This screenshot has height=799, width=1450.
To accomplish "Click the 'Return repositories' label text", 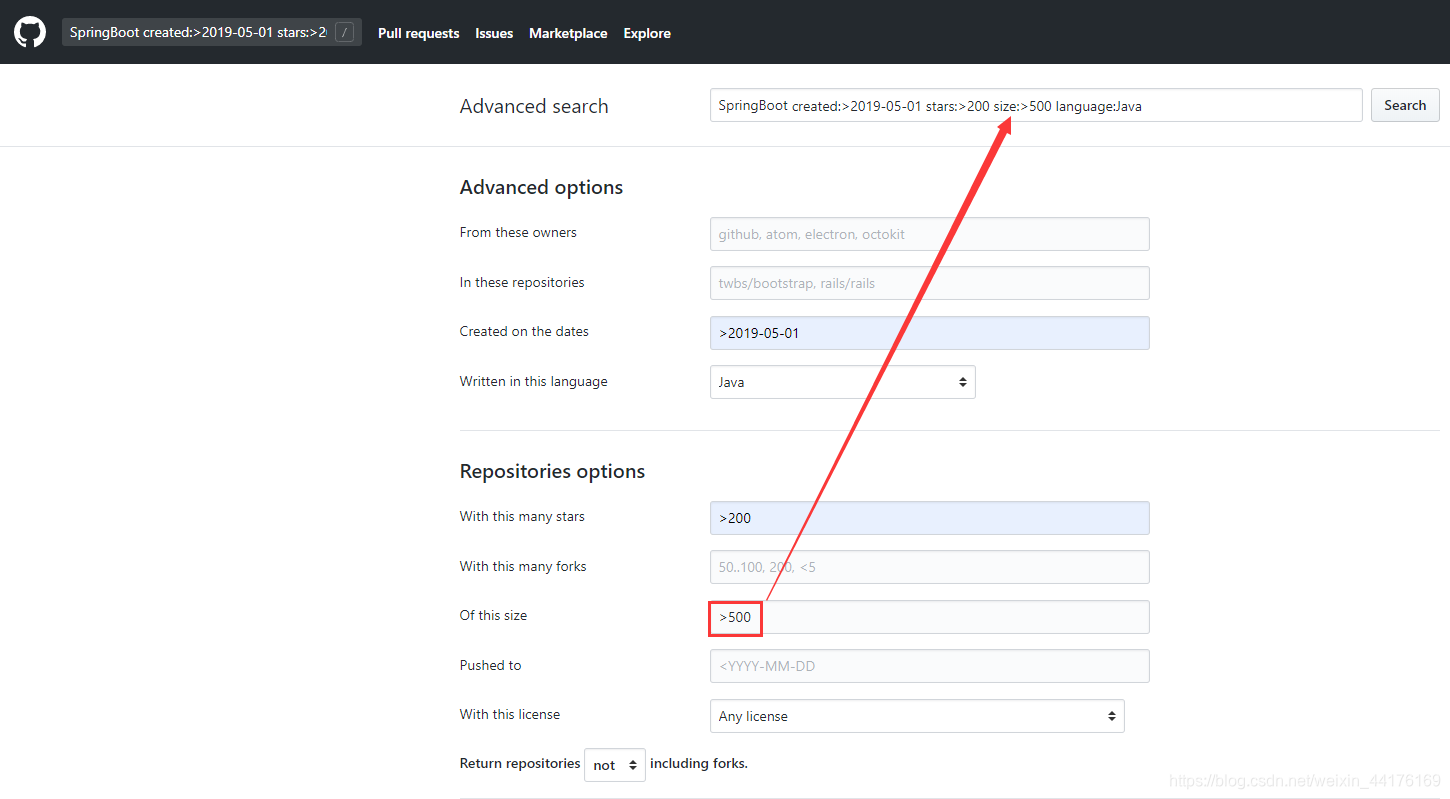I will point(520,763).
